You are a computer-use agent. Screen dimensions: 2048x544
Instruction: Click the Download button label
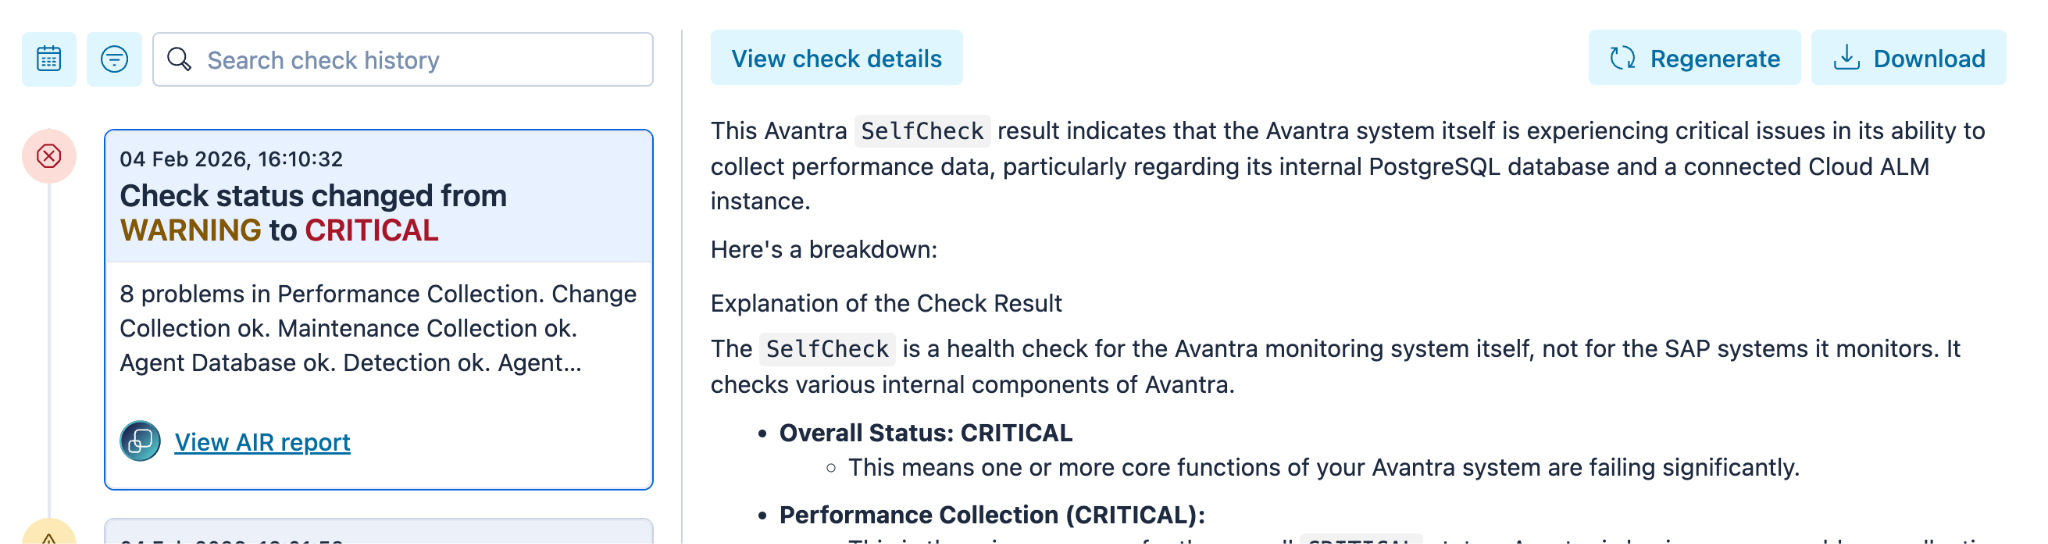(1929, 59)
